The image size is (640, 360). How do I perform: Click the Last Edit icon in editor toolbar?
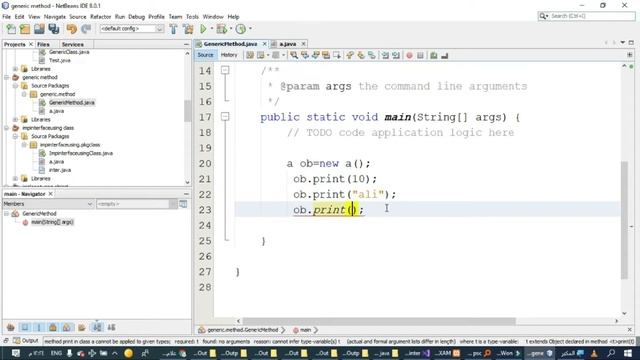click(250, 55)
